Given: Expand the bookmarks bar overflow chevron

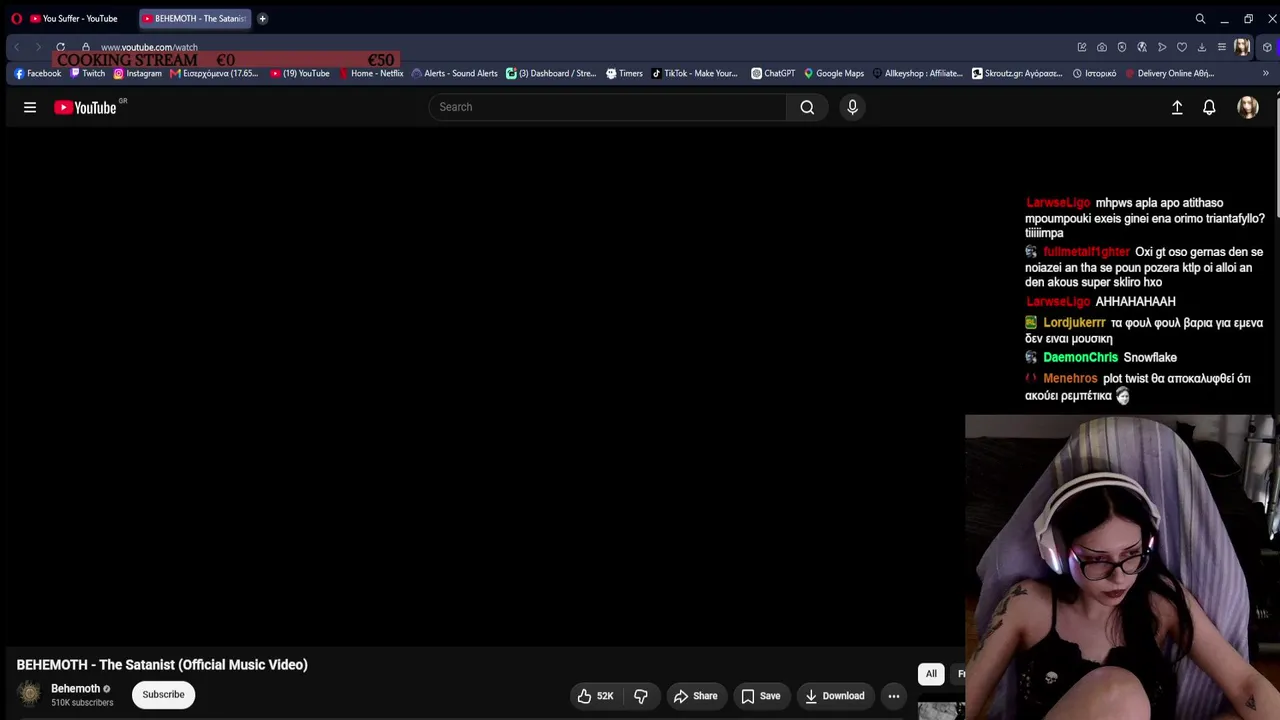Looking at the screenshot, I should coord(1265,73).
